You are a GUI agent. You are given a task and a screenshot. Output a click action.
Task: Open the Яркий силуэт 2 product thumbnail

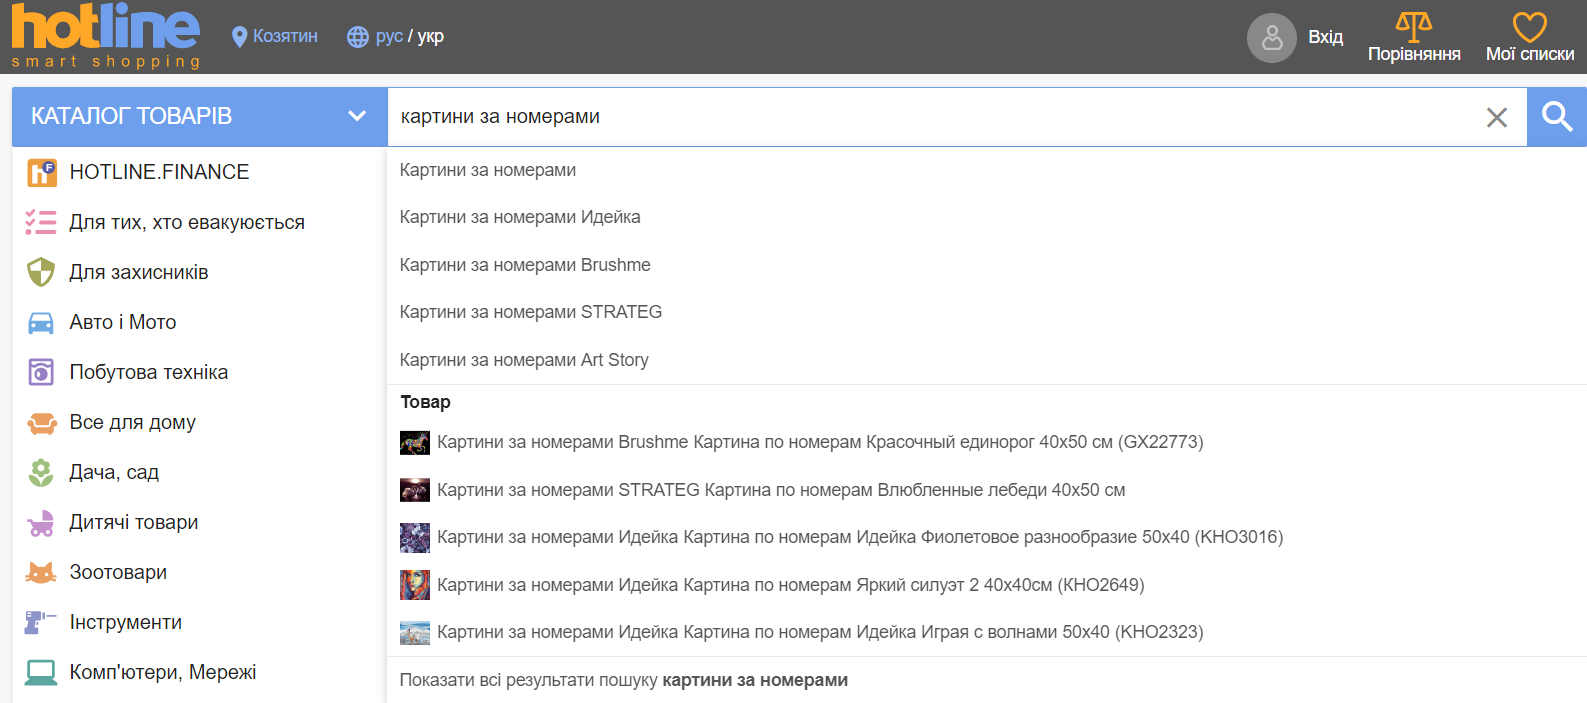click(x=414, y=585)
